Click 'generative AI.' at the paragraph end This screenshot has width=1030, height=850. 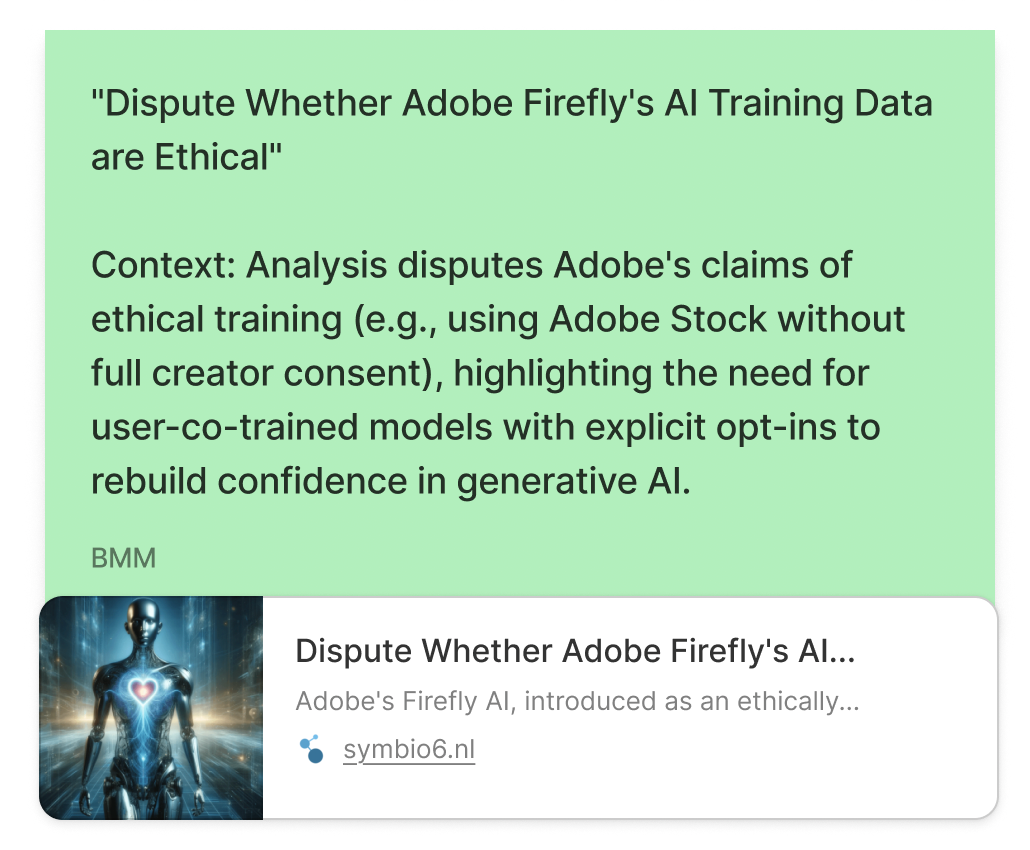573,481
